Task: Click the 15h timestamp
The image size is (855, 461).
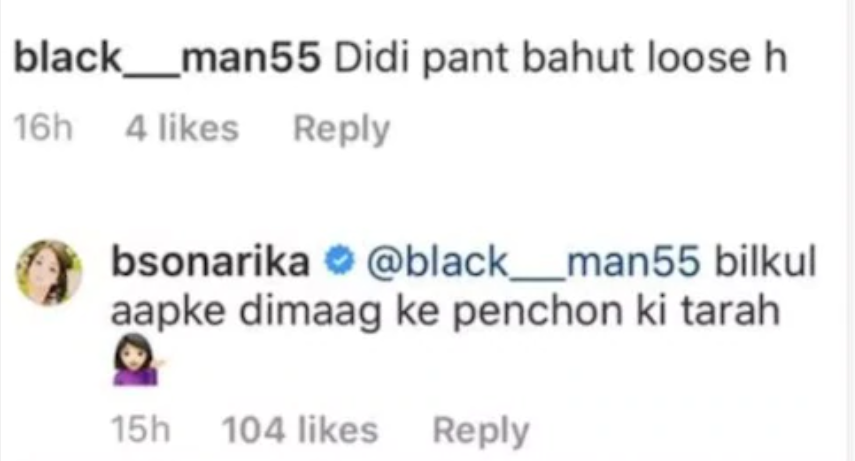Action: (141, 430)
